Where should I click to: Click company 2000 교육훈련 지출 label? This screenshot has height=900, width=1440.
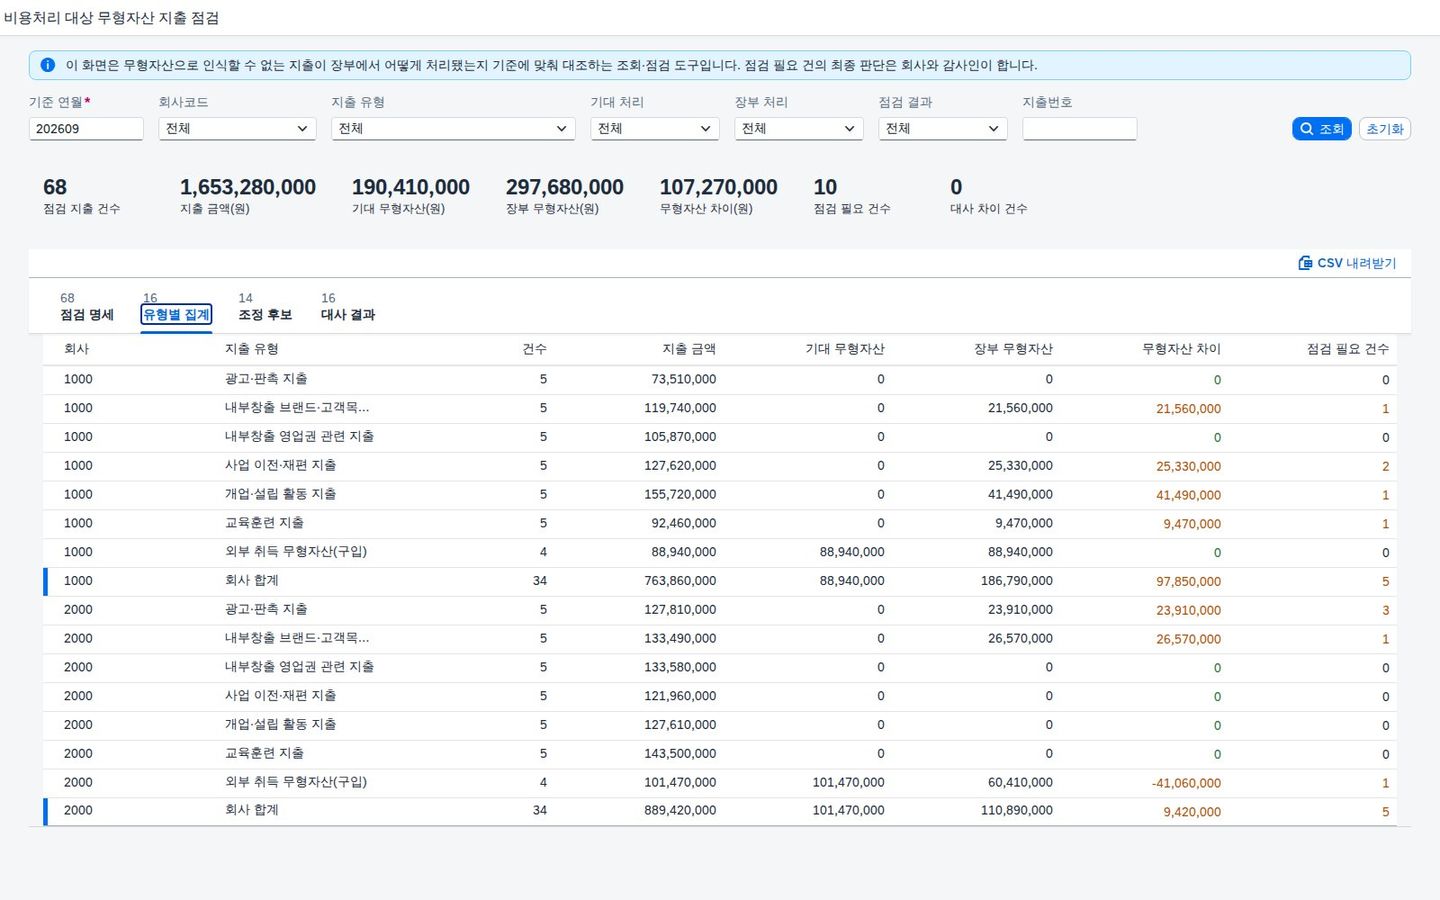click(x=264, y=754)
